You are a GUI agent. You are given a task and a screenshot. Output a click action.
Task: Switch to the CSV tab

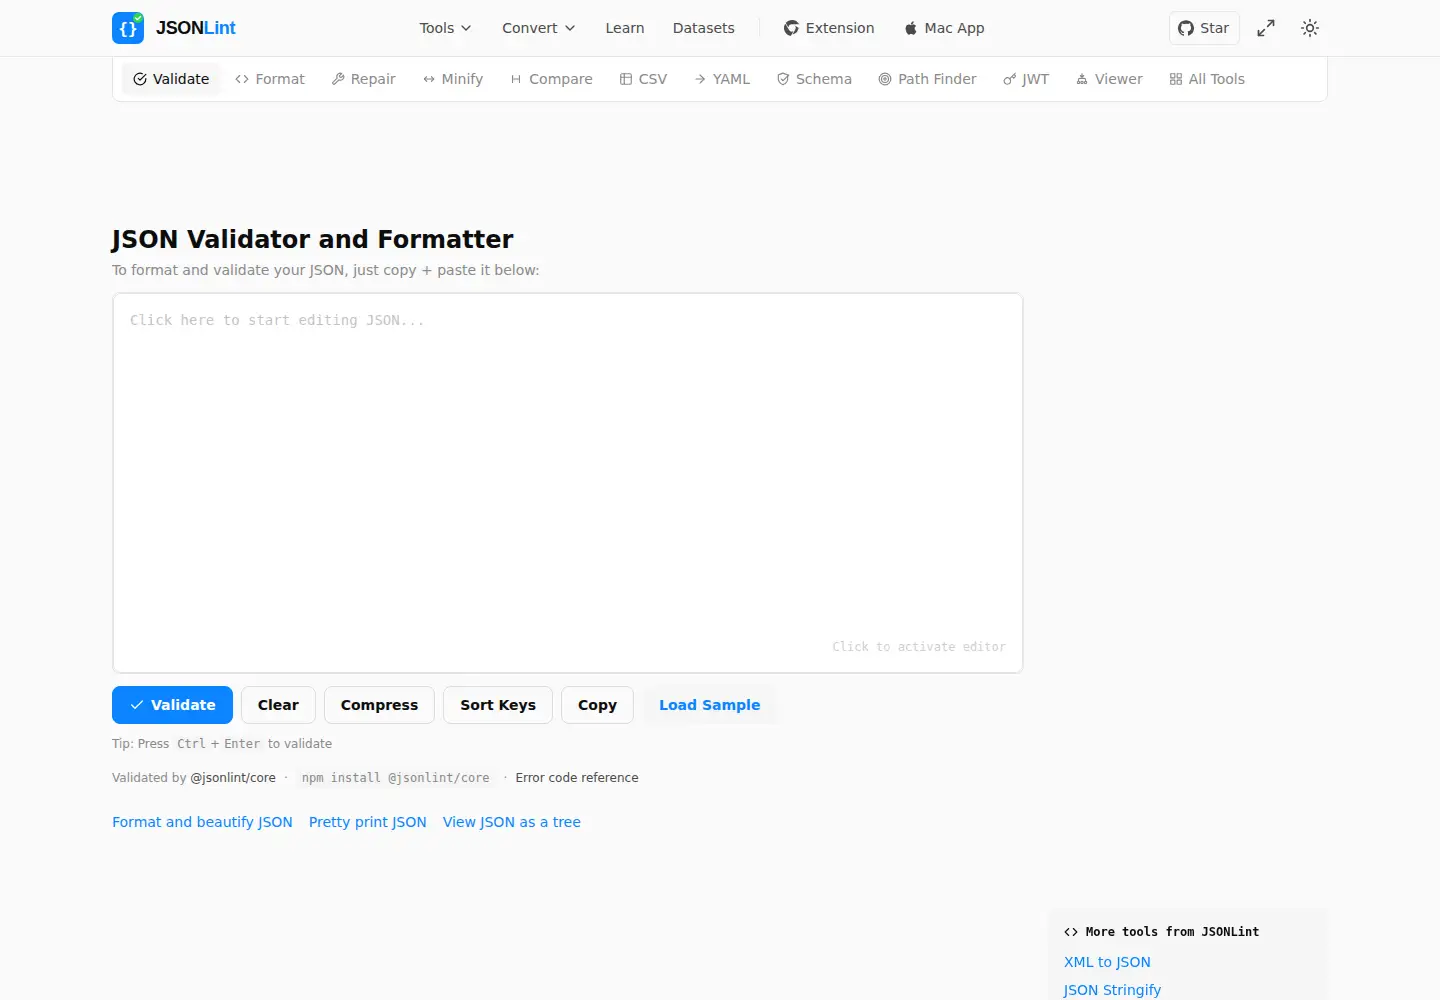click(643, 79)
